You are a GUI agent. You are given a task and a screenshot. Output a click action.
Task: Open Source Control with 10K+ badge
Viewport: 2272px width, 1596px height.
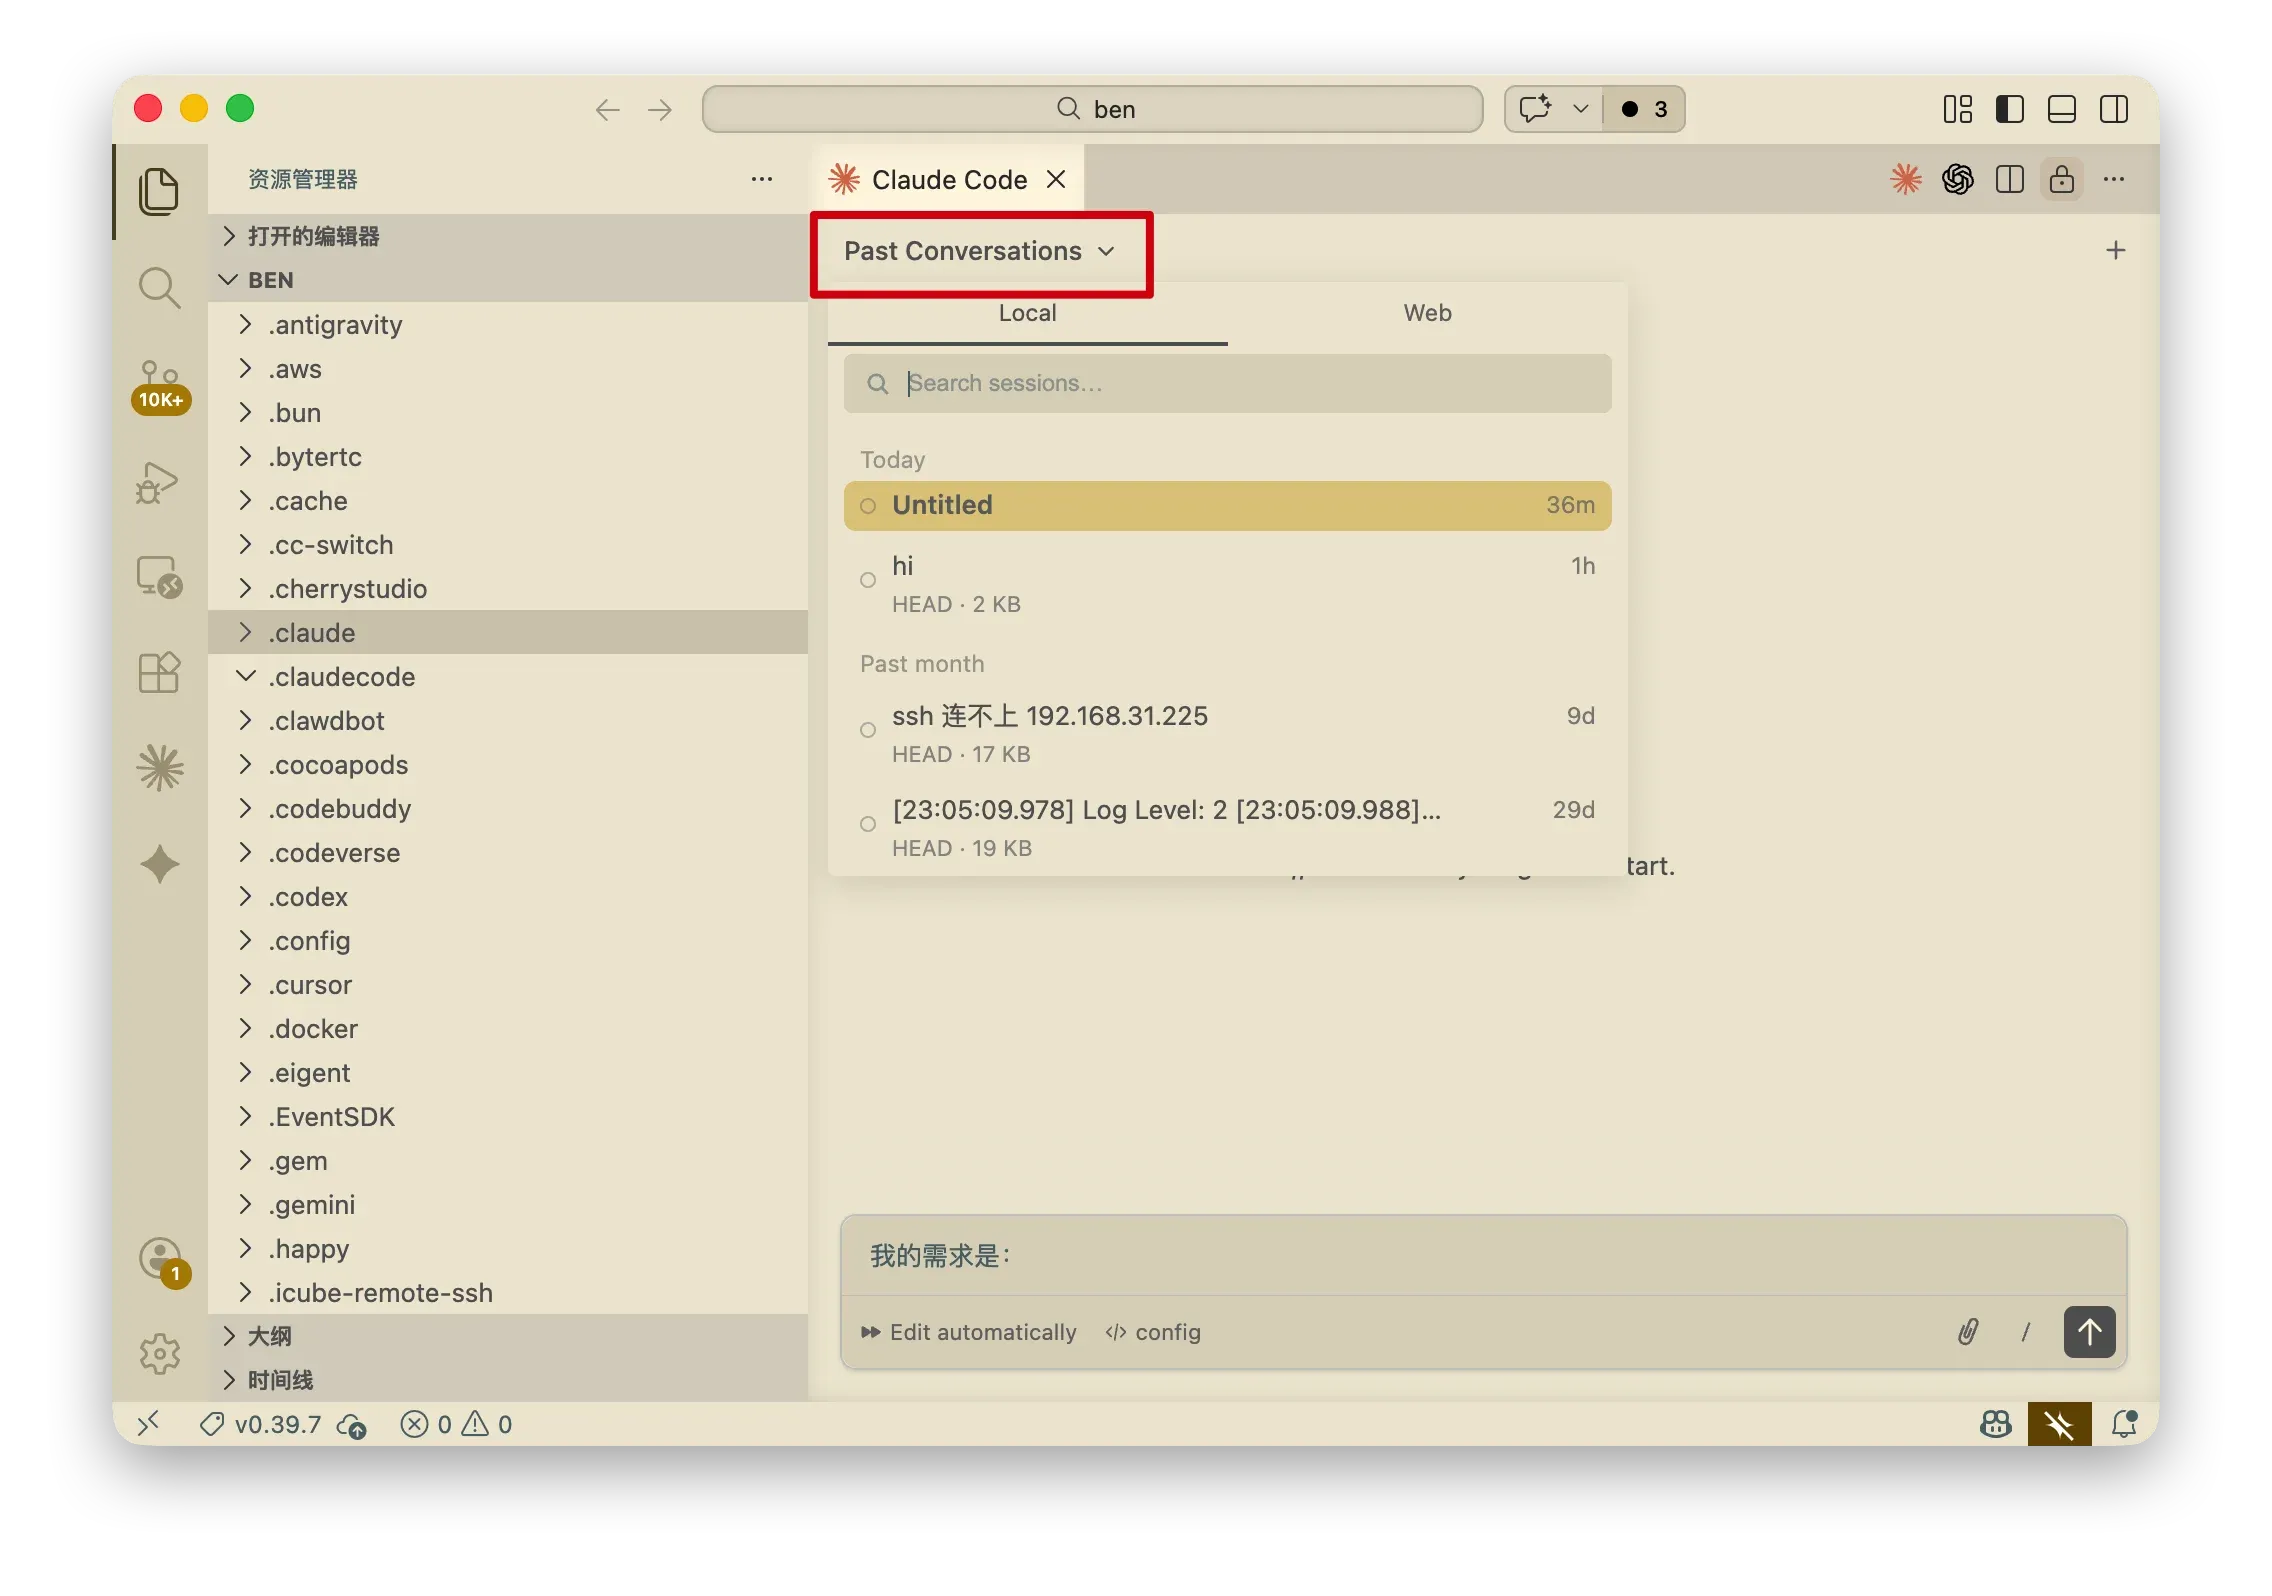click(160, 386)
